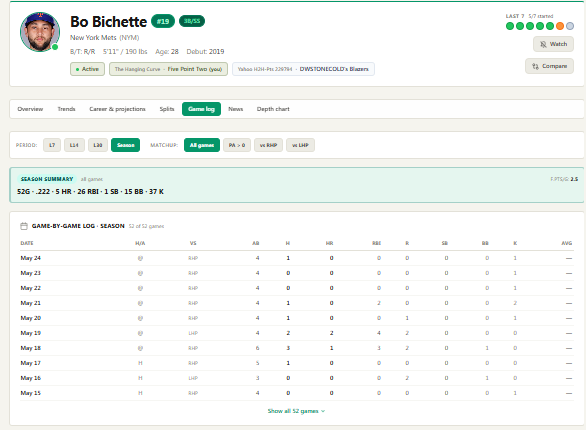586x430 pixels.
Task: Select the L7 period filter
Action: point(52,145)
